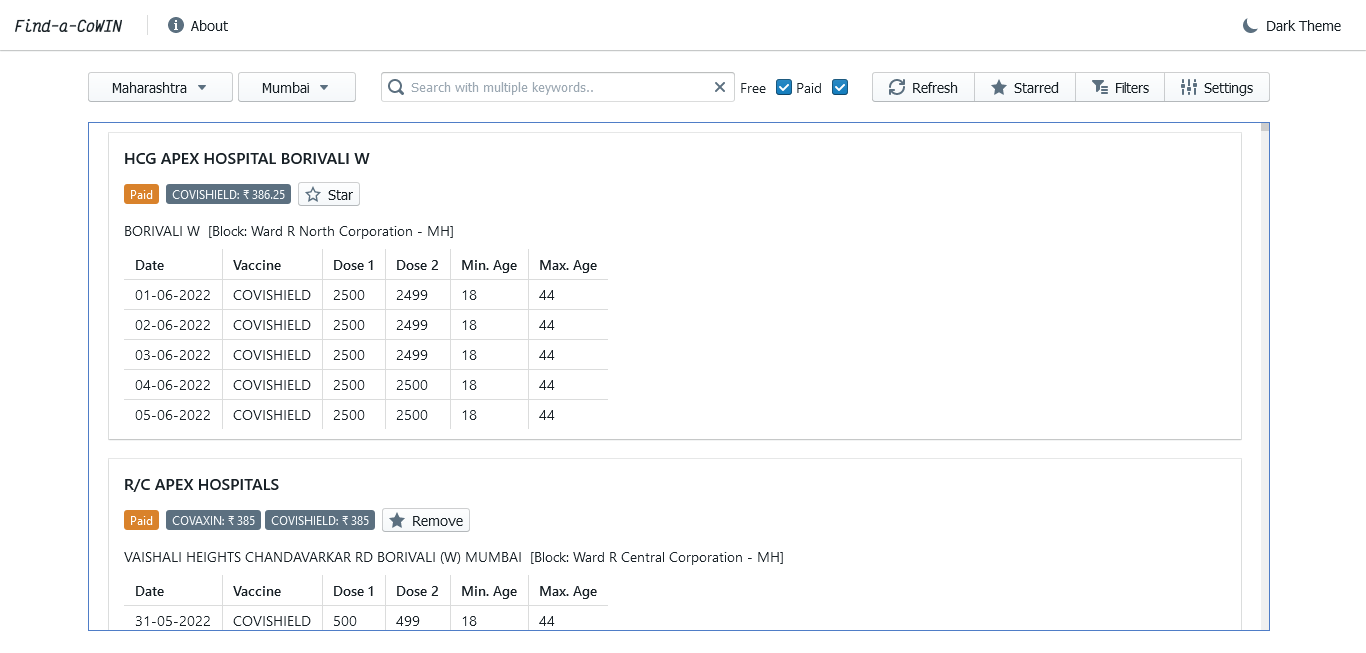The image size is (1366, 653).
Task: Click the search magnifier icon
Action: (x=396, y=87)
